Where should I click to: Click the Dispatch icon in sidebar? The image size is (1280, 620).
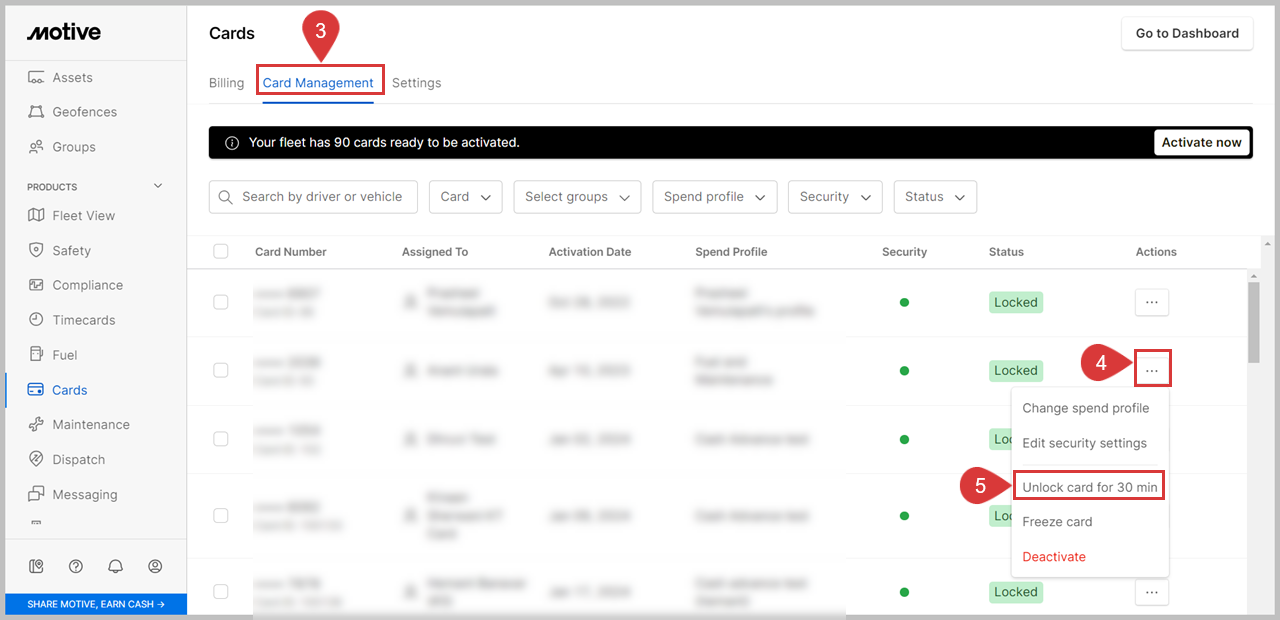pyautogui.click(x=36, y=460)
